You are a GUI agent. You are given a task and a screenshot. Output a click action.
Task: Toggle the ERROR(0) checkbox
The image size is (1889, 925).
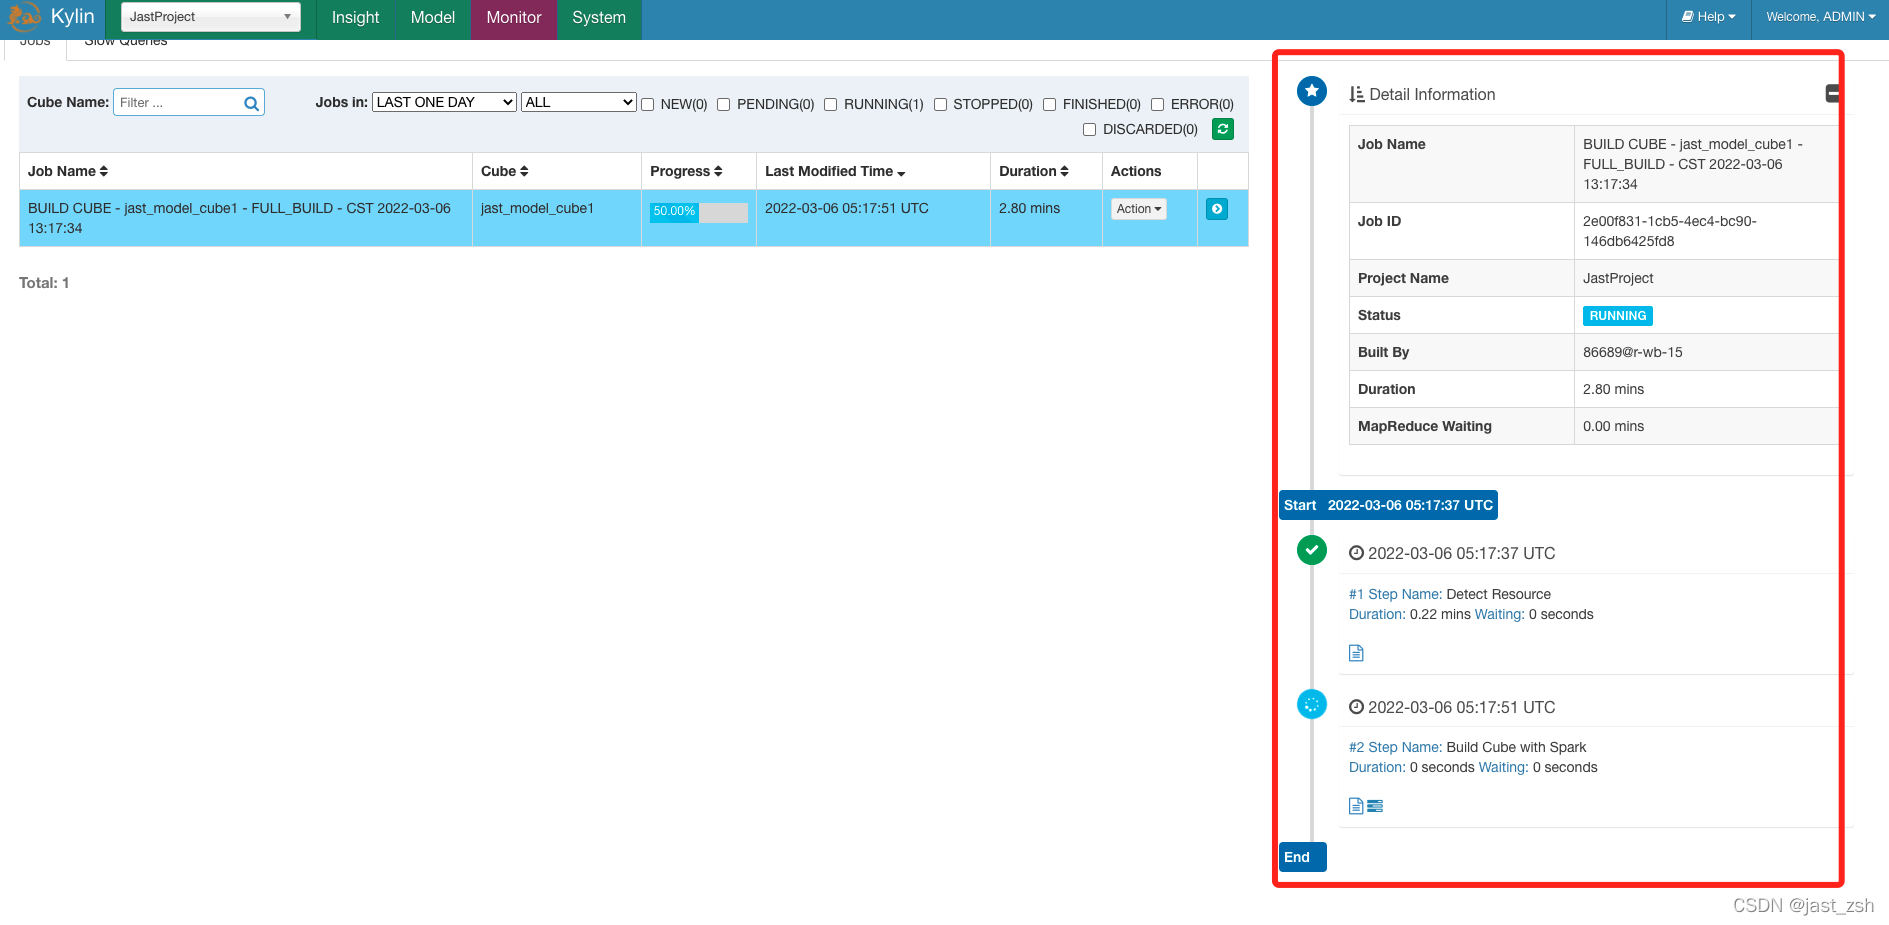tap(1157, 104)
